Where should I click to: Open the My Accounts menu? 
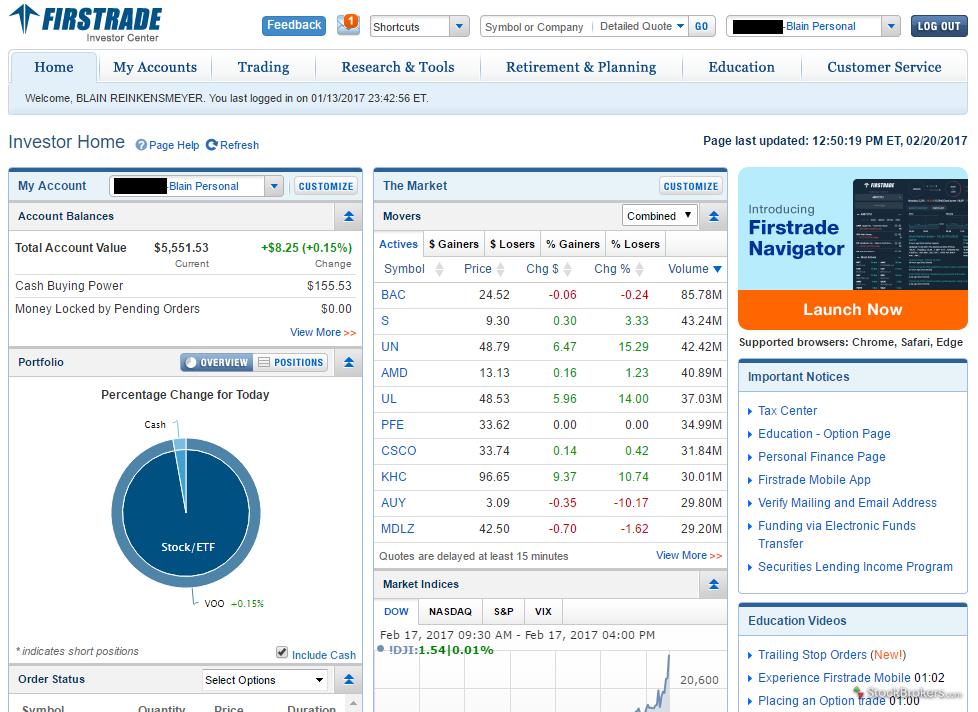(155, 67)
